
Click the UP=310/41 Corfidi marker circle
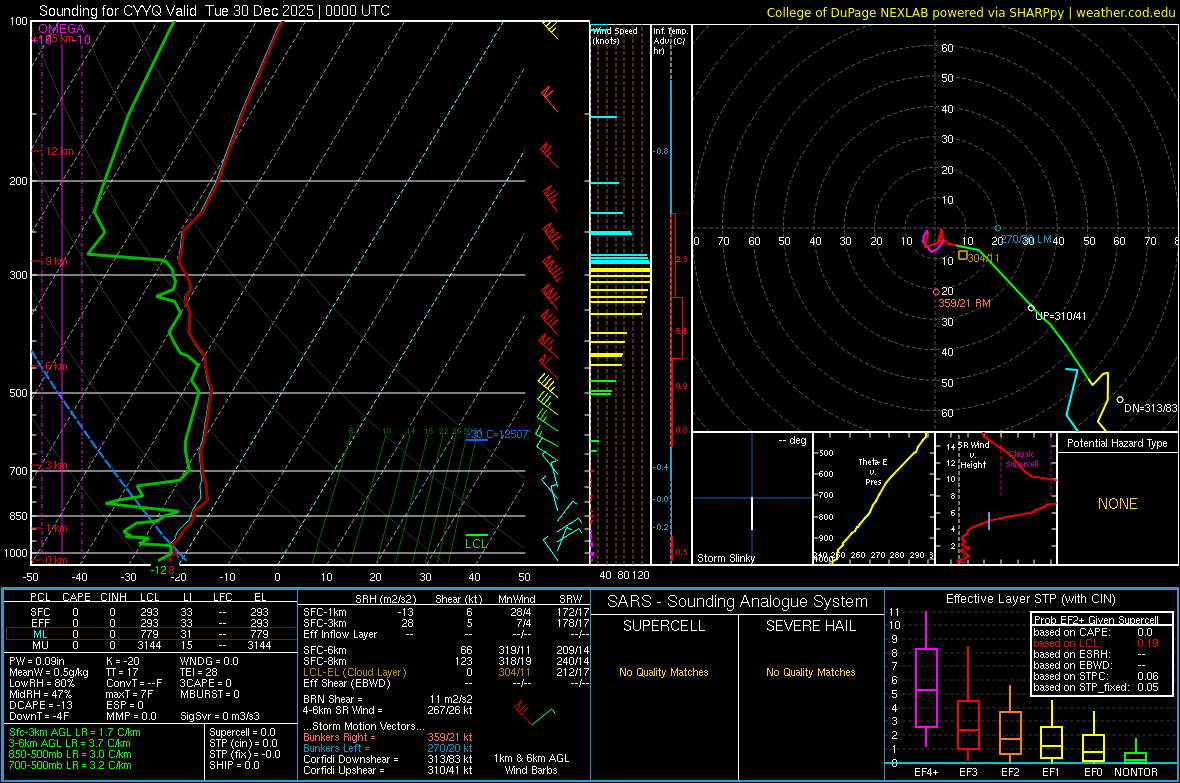(x=1032, y=308)
